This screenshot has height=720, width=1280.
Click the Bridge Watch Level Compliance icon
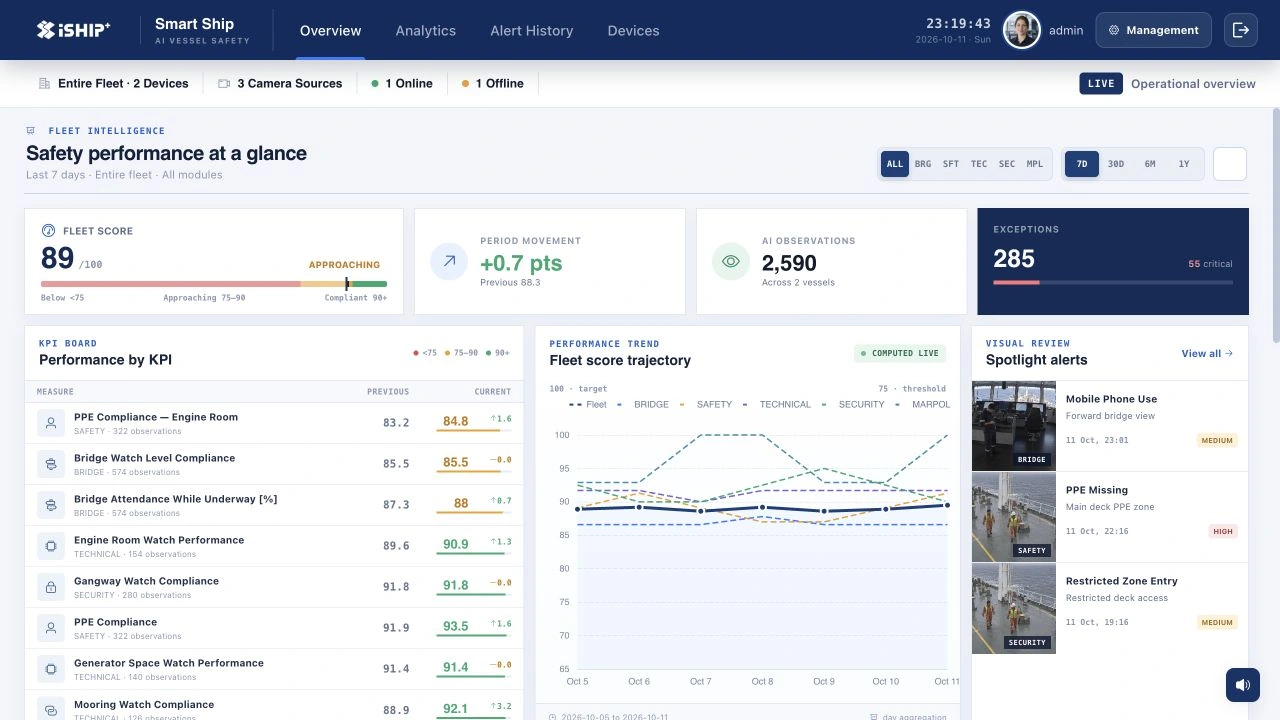click(x=51, y=464)
